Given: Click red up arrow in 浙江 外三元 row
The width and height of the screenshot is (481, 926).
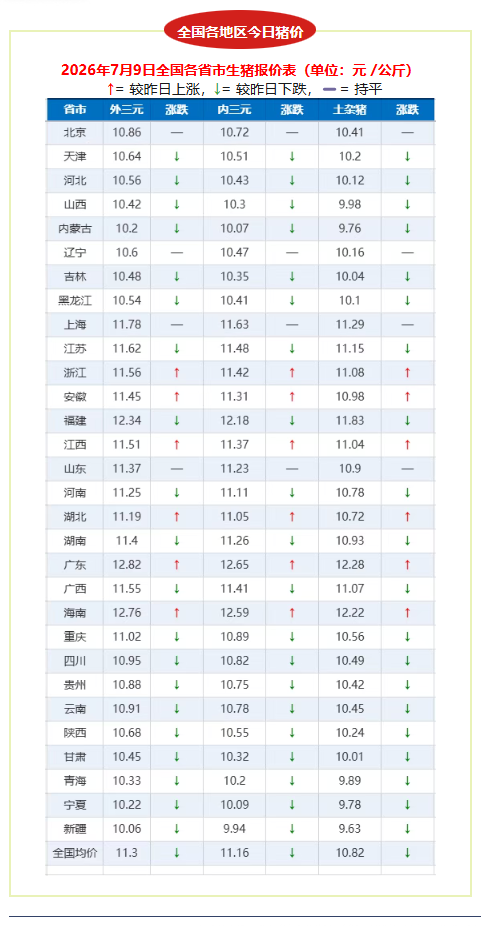Looking at the screenshot, I should [x=177, y=373].
